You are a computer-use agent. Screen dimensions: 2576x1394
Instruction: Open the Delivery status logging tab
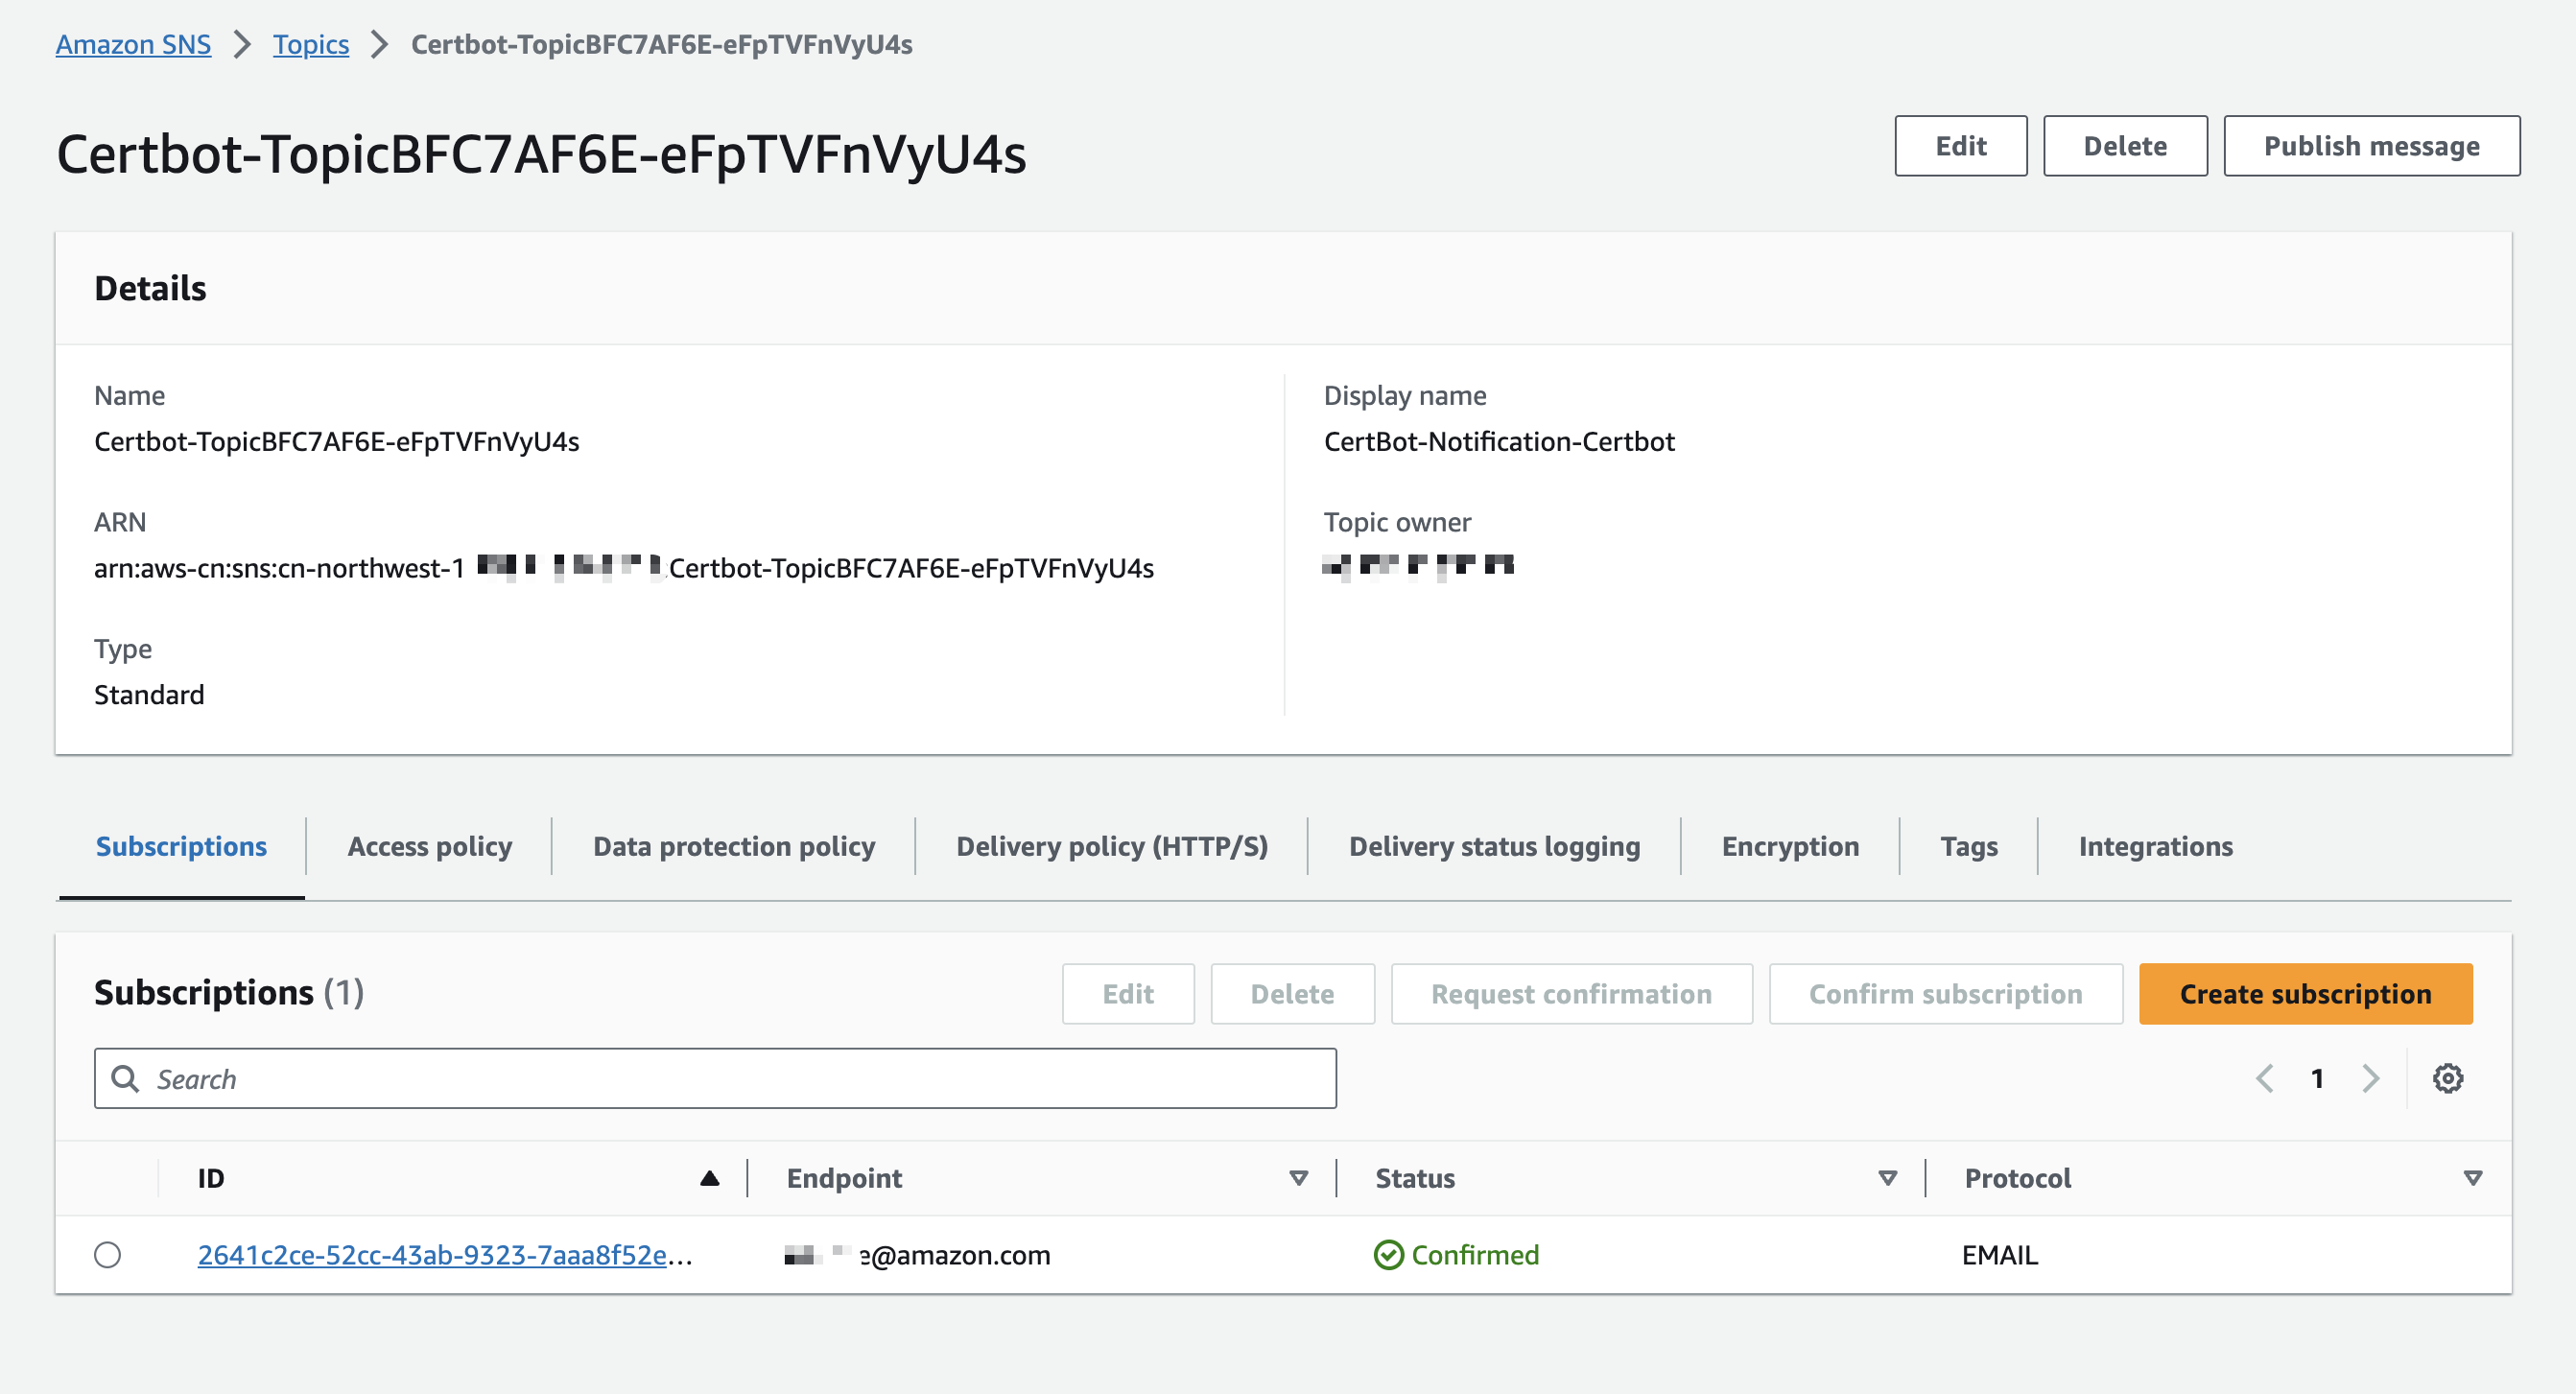(x=1494, y=846)
